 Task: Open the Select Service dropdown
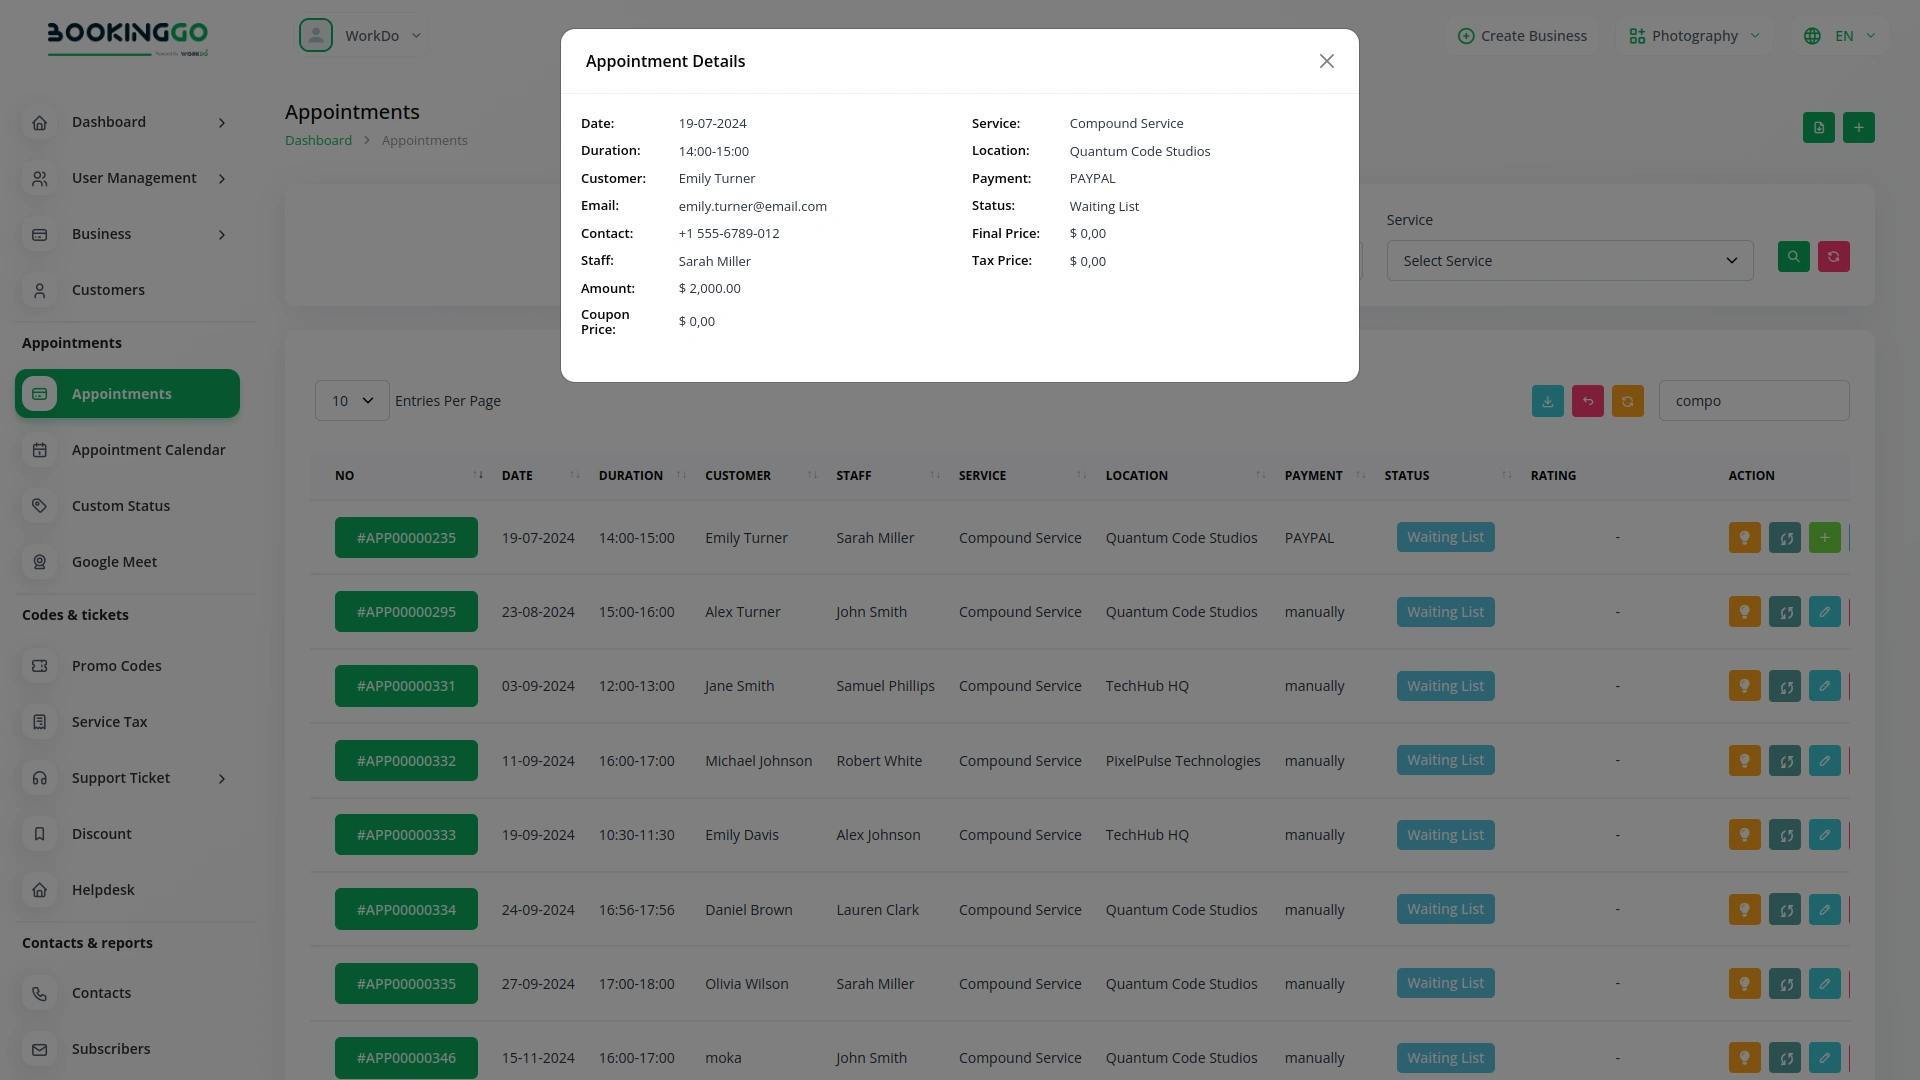coord(1569,260)
